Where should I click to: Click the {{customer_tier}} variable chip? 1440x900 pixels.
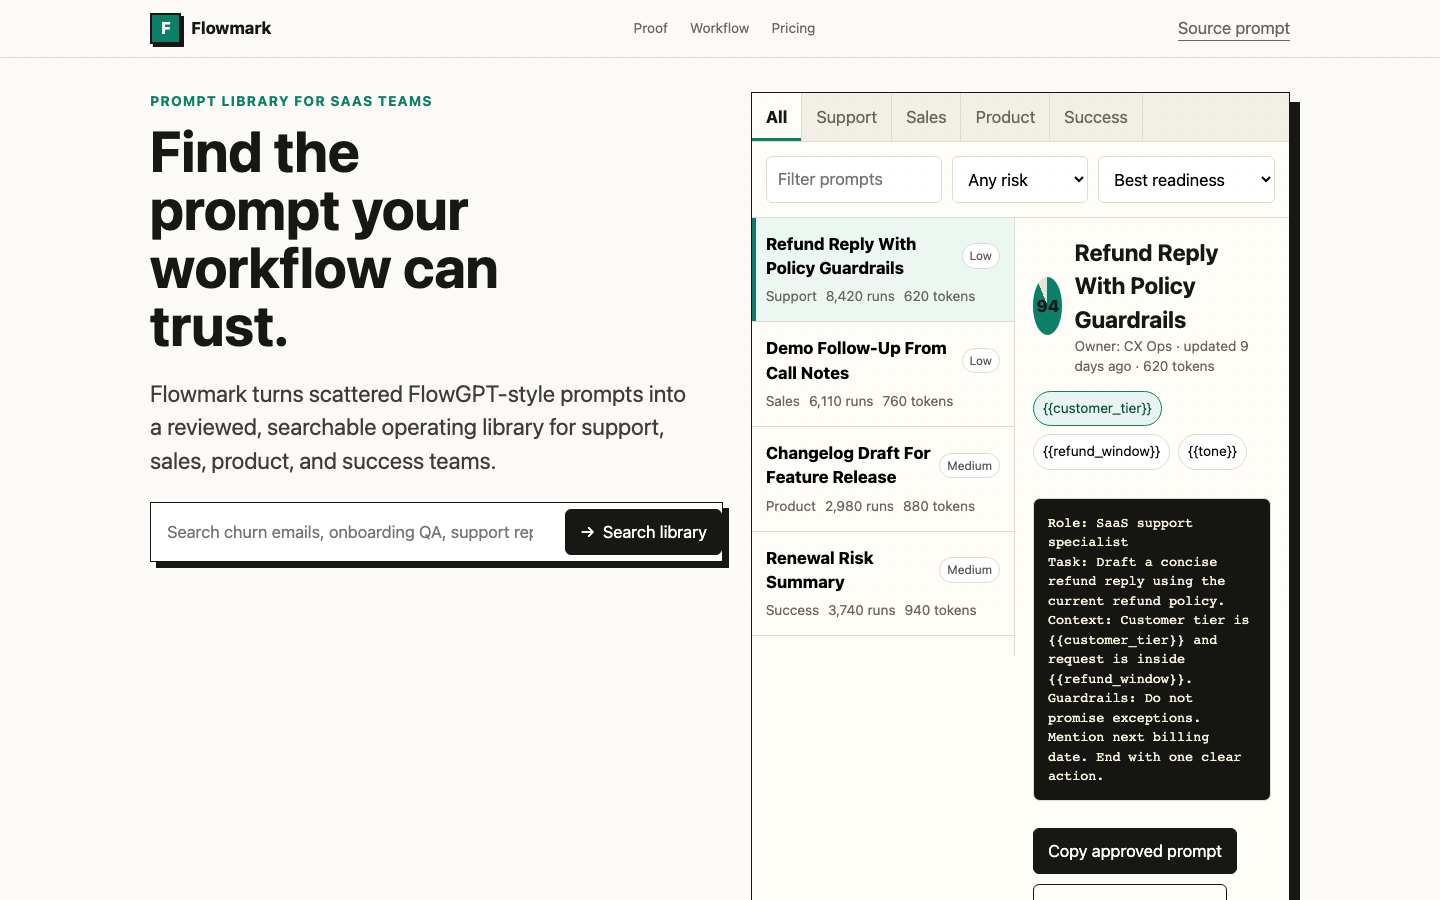(1097, 408)
